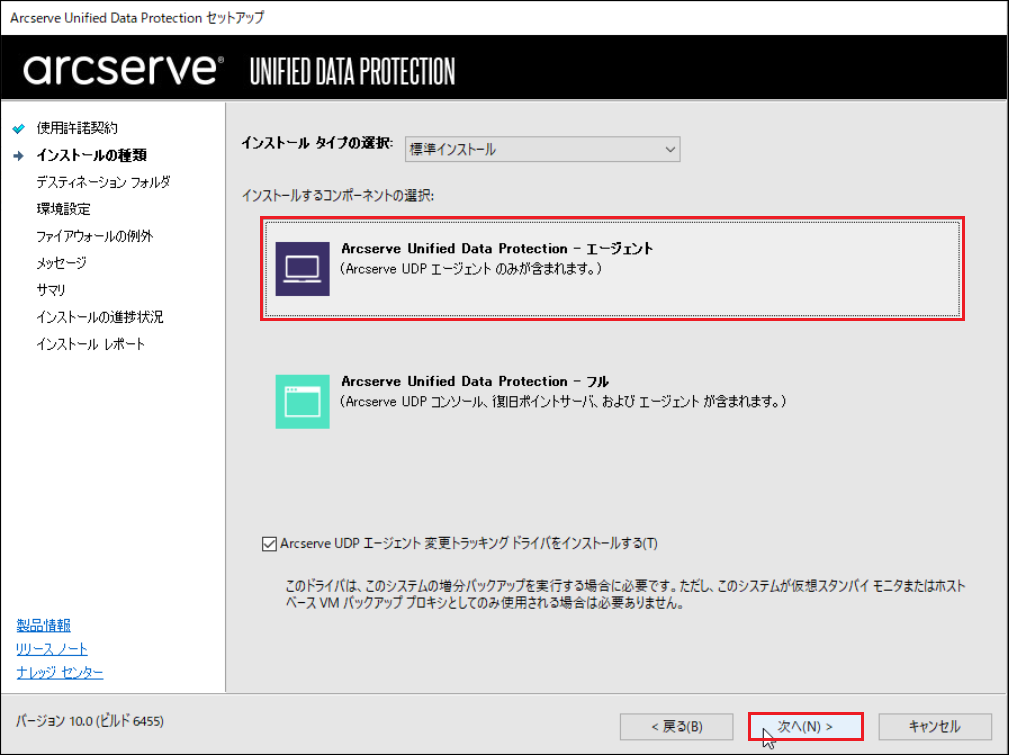Image resolution: width=1009 pixels, height=755 pixels.
Task: Select the インストール レポート step
Action: point(91,344)
